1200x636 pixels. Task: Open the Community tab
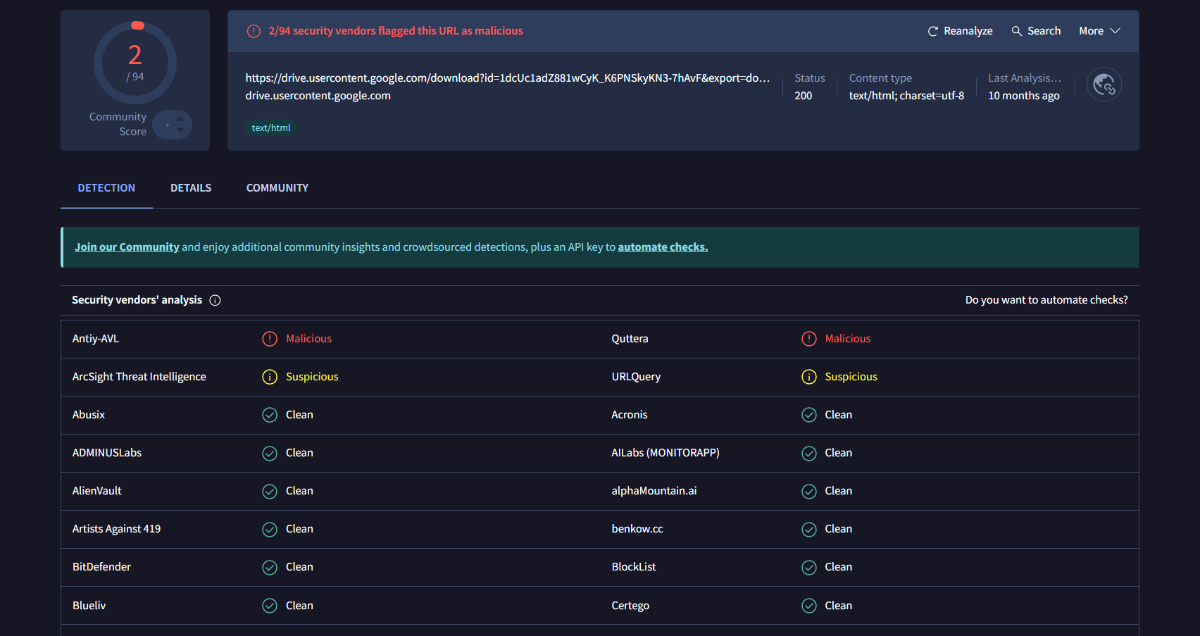click(x=277, y=188)
